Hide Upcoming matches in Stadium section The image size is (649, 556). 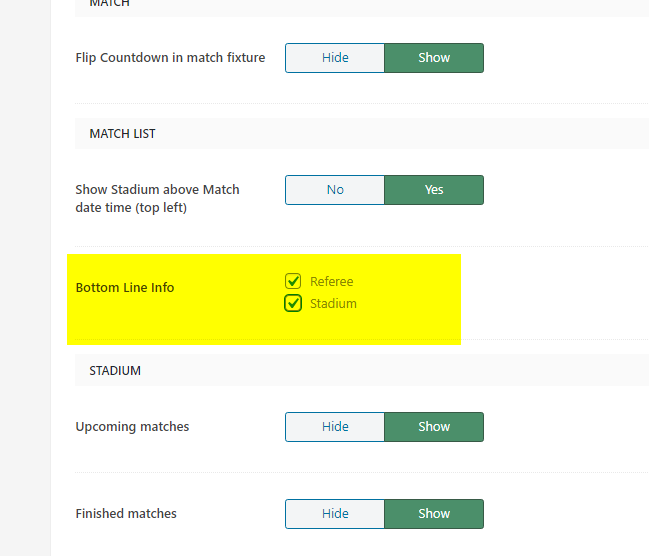[335, 427]
